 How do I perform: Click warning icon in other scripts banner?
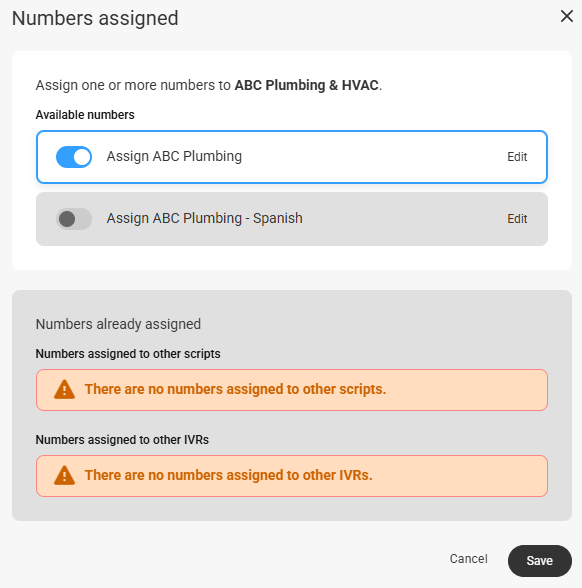point(64,389)
